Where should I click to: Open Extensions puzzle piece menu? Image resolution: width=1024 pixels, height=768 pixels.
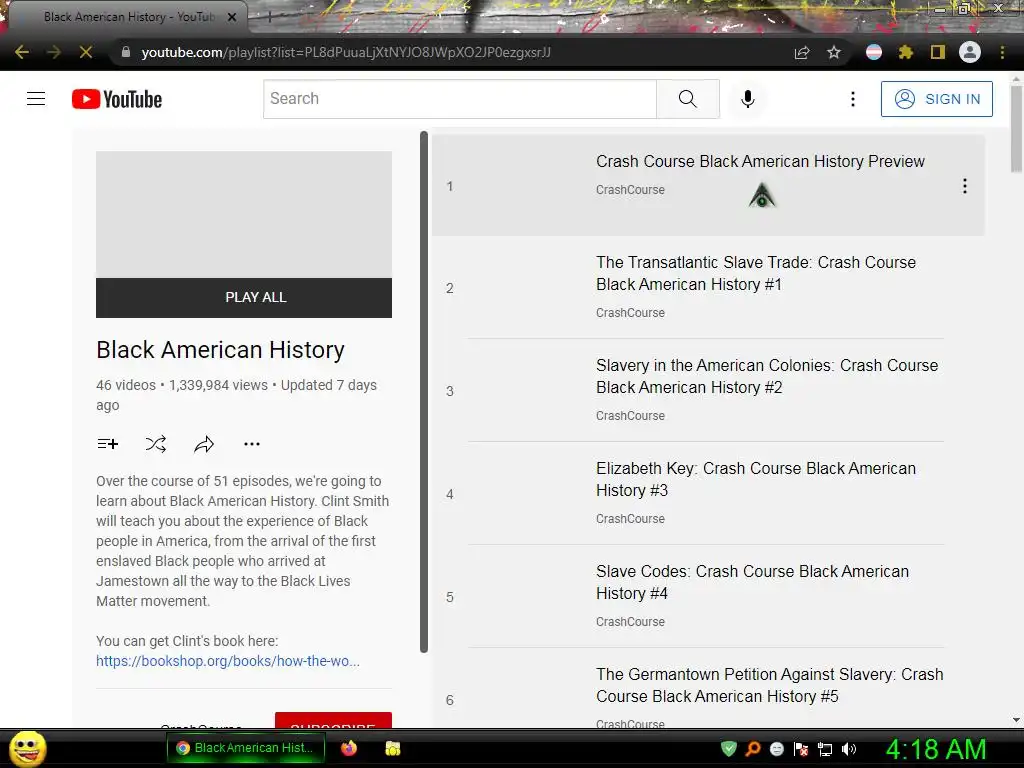(906, 52)
